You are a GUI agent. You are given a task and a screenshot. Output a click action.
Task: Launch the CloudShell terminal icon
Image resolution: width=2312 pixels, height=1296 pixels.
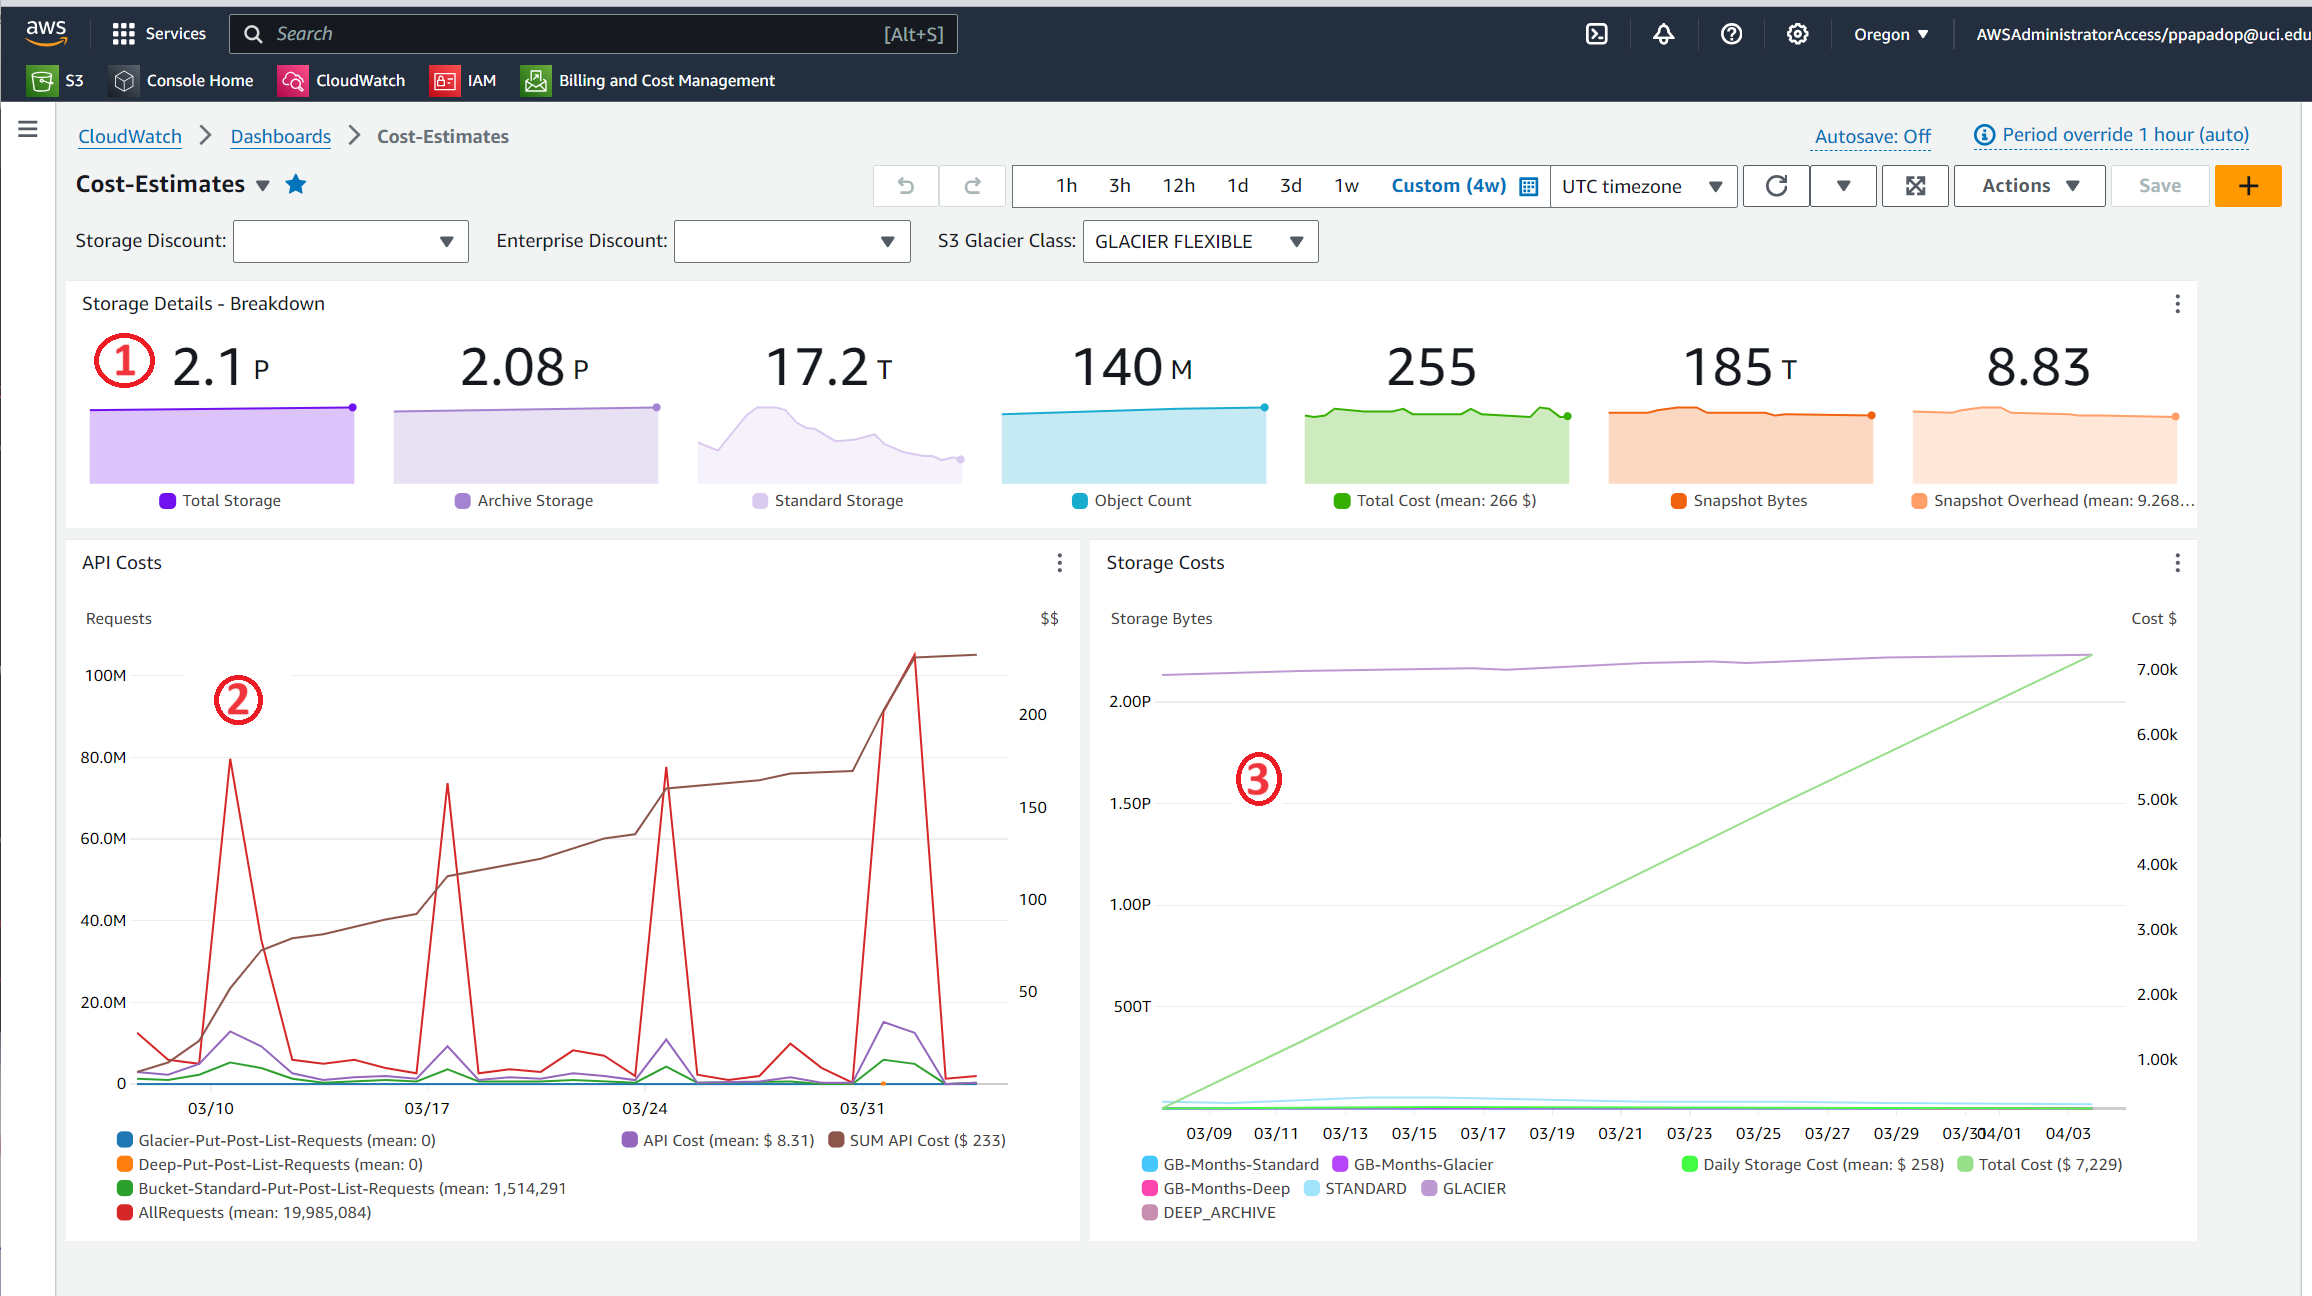click(1597, 34)
